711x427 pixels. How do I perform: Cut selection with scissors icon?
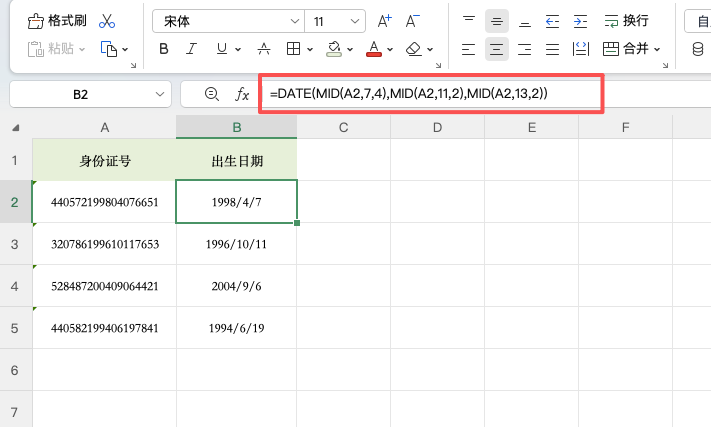[x=107, y=21]
